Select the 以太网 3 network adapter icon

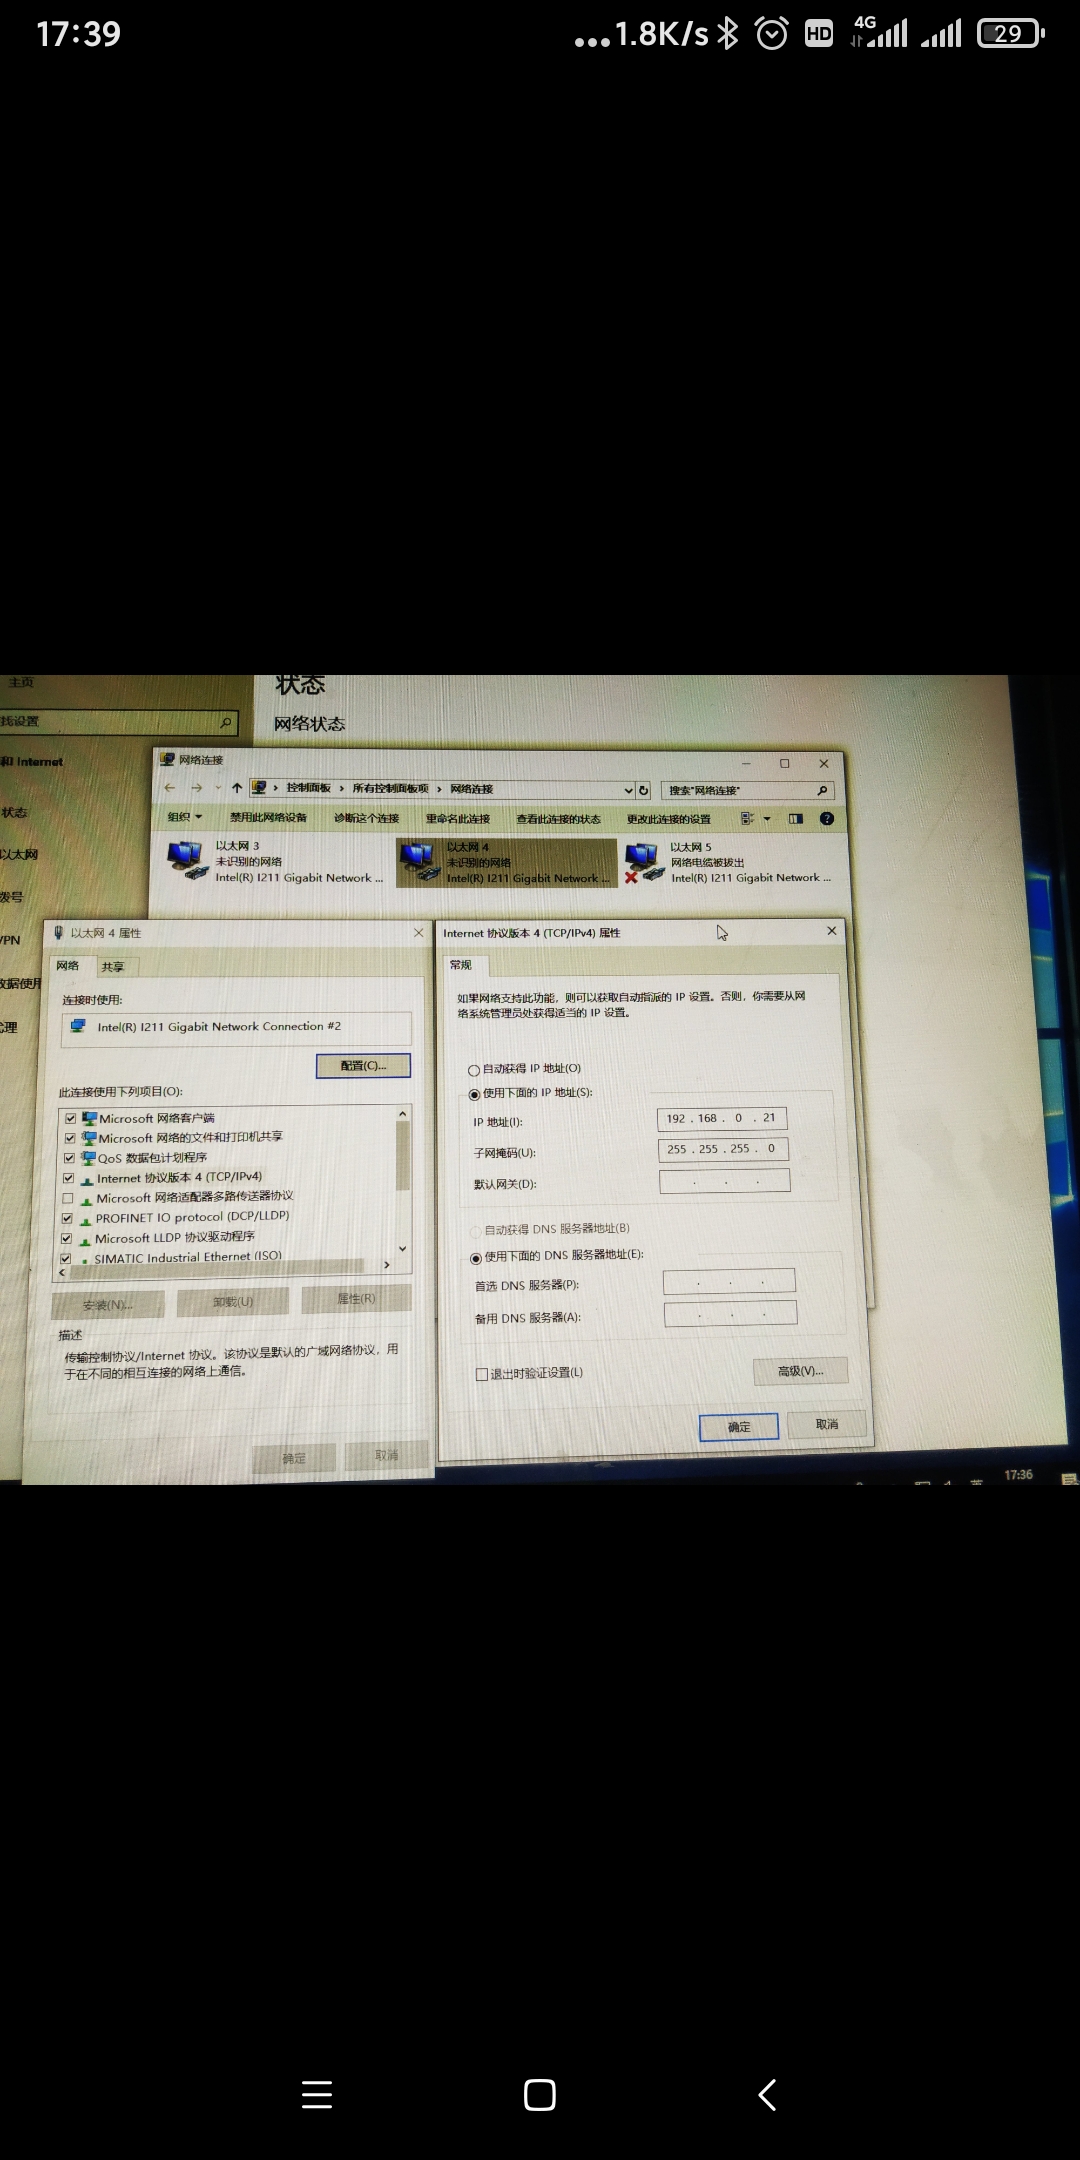pos(188,861)
